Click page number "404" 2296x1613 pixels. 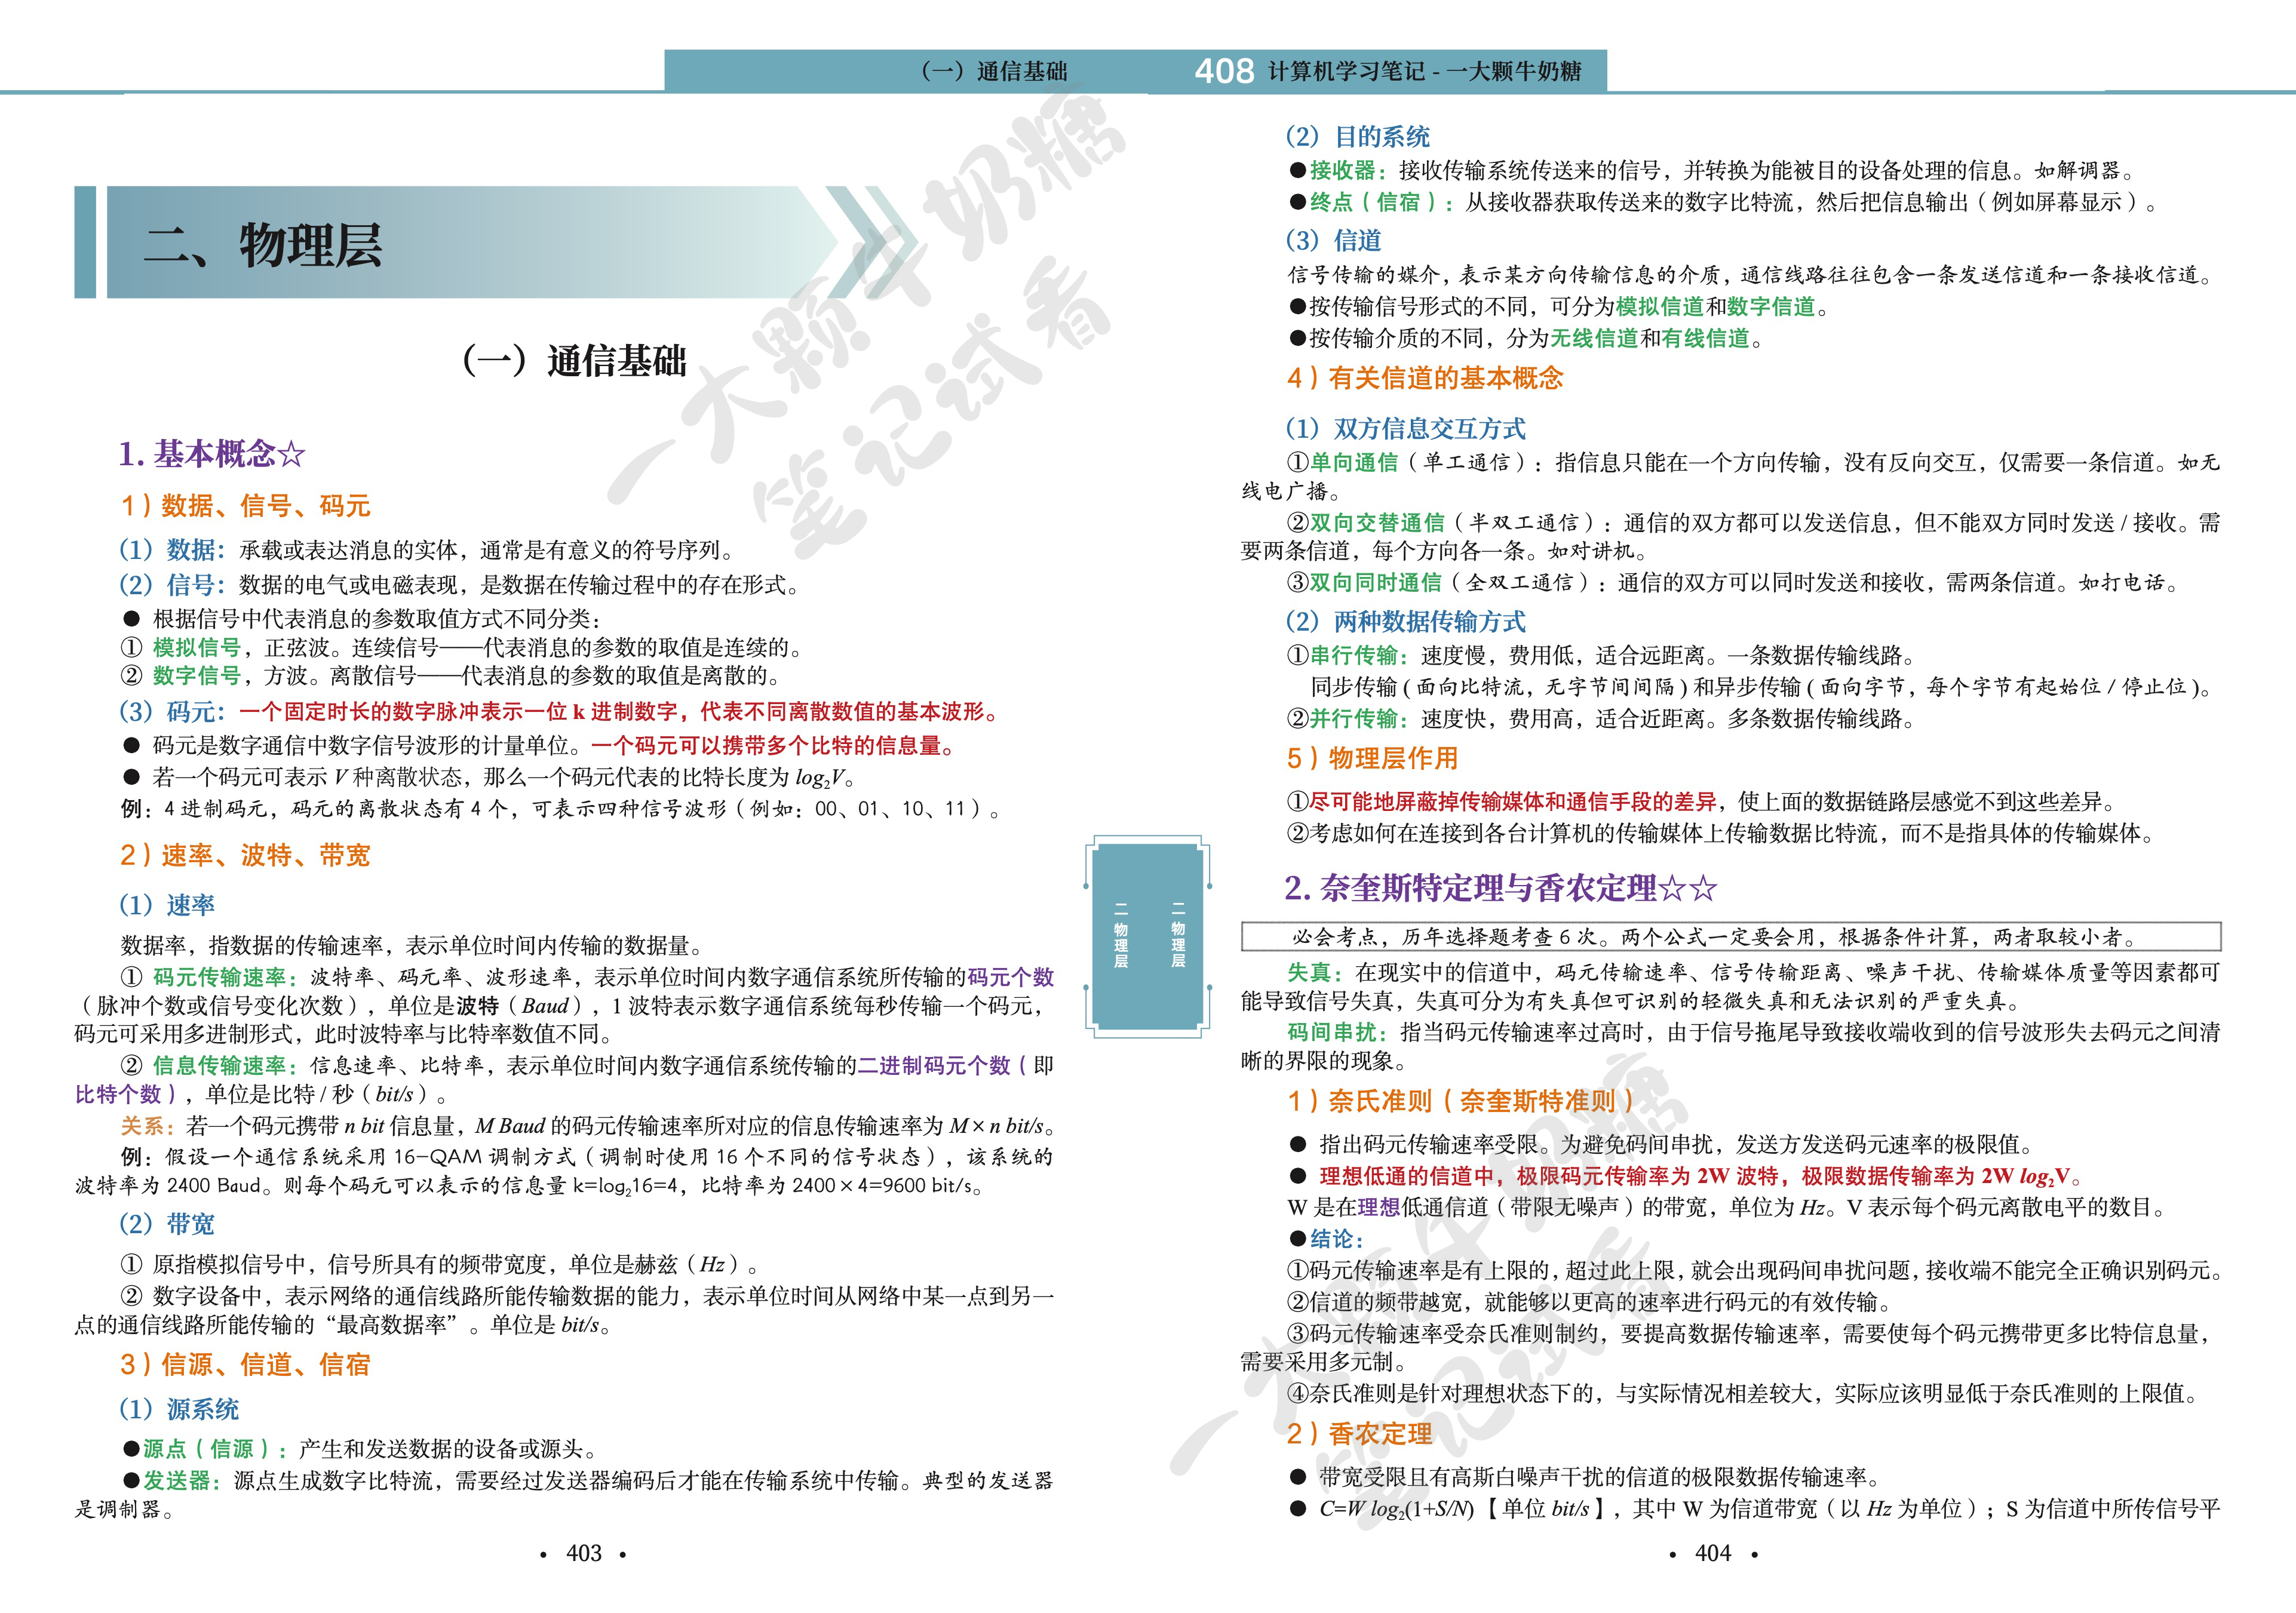tap(1713, 1553)
